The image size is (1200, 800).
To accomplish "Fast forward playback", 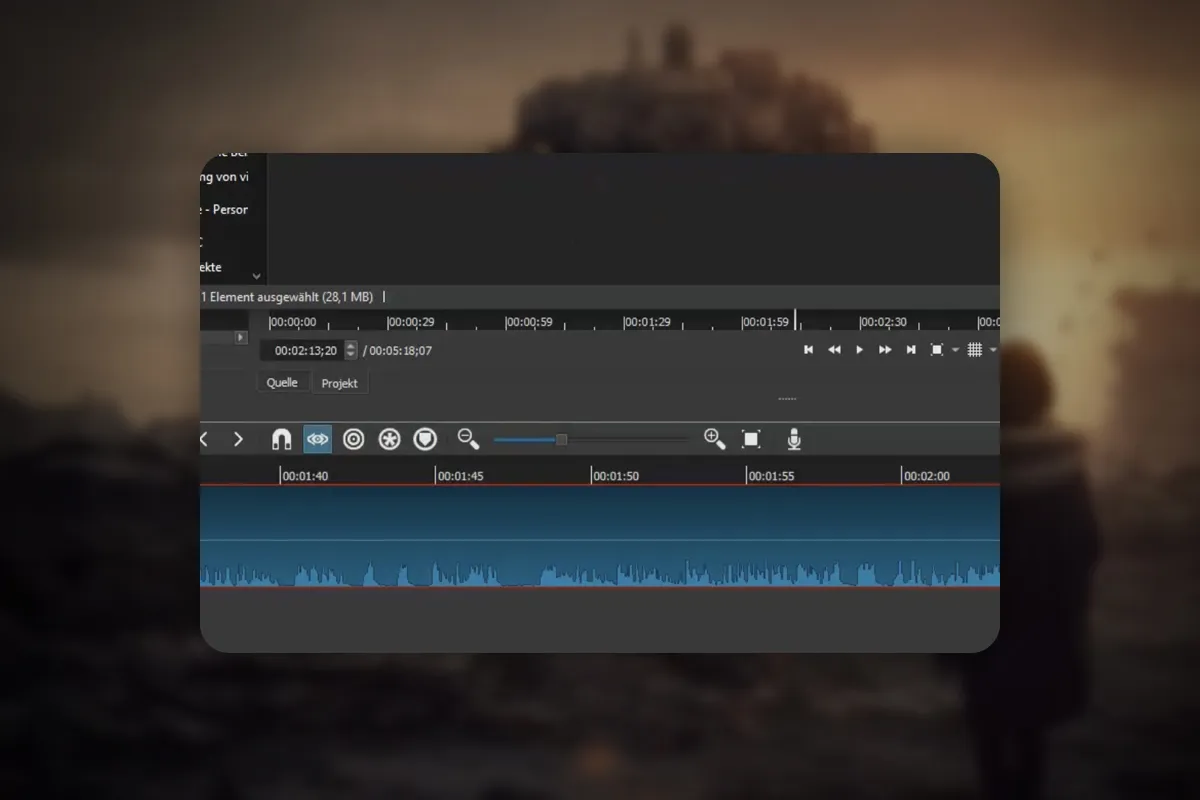I will click(885, 350).
